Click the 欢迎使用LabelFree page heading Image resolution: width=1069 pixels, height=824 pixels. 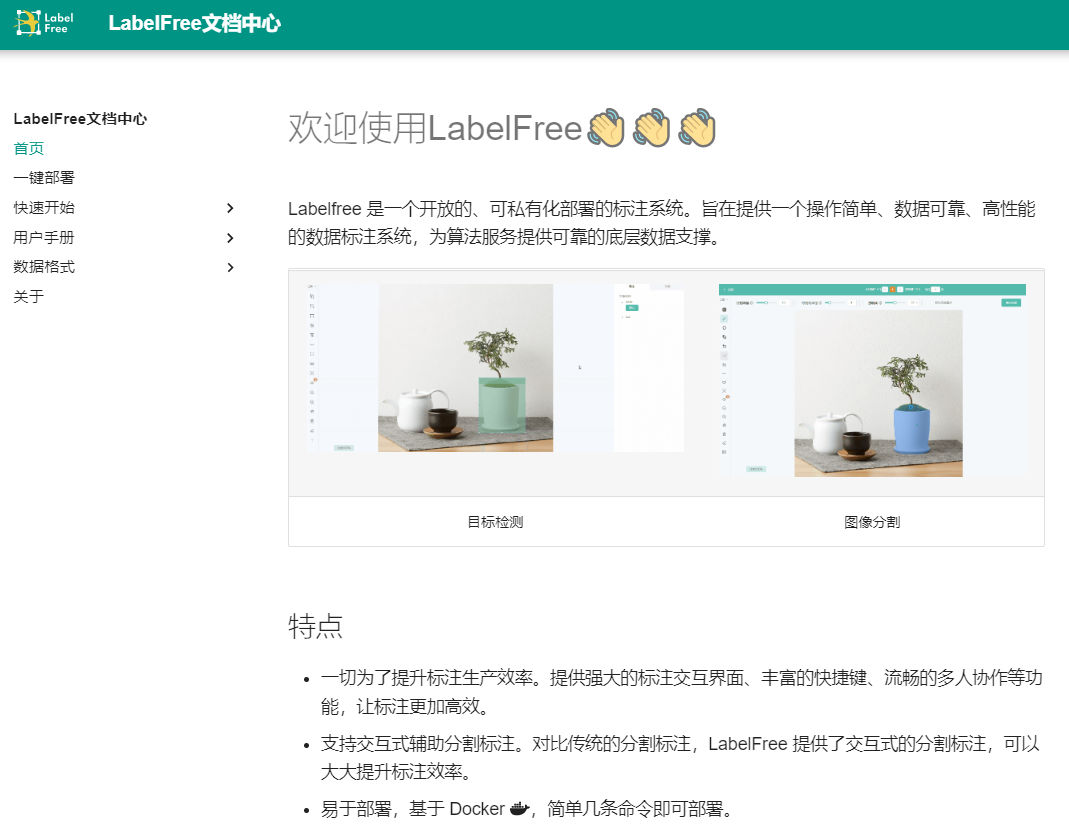(502, 128)
